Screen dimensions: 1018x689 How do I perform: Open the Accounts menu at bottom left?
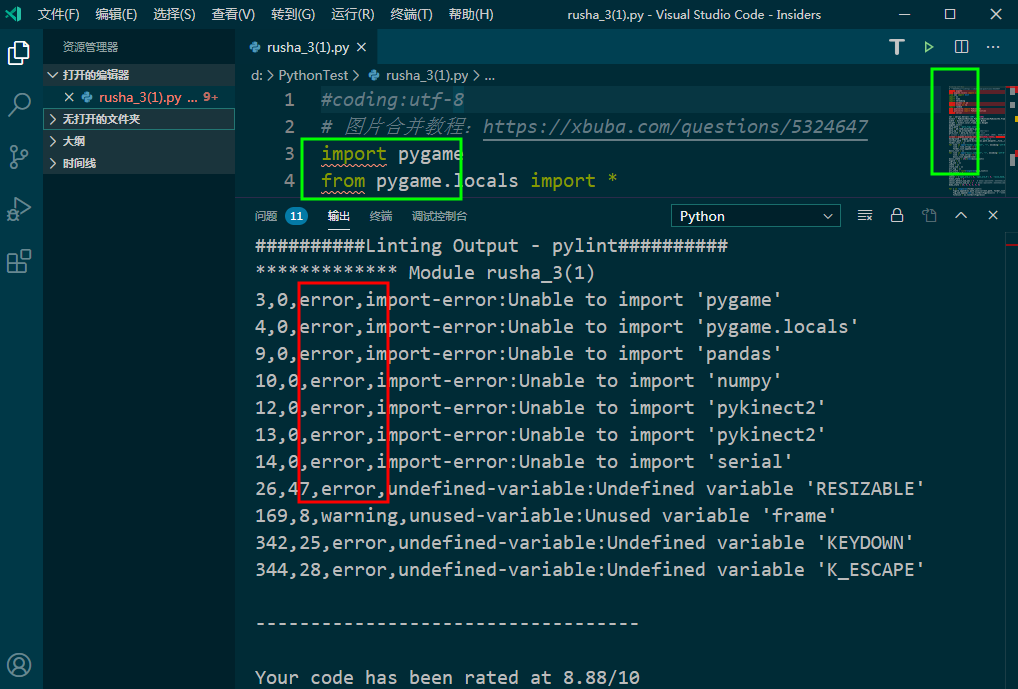click(19, 664)
